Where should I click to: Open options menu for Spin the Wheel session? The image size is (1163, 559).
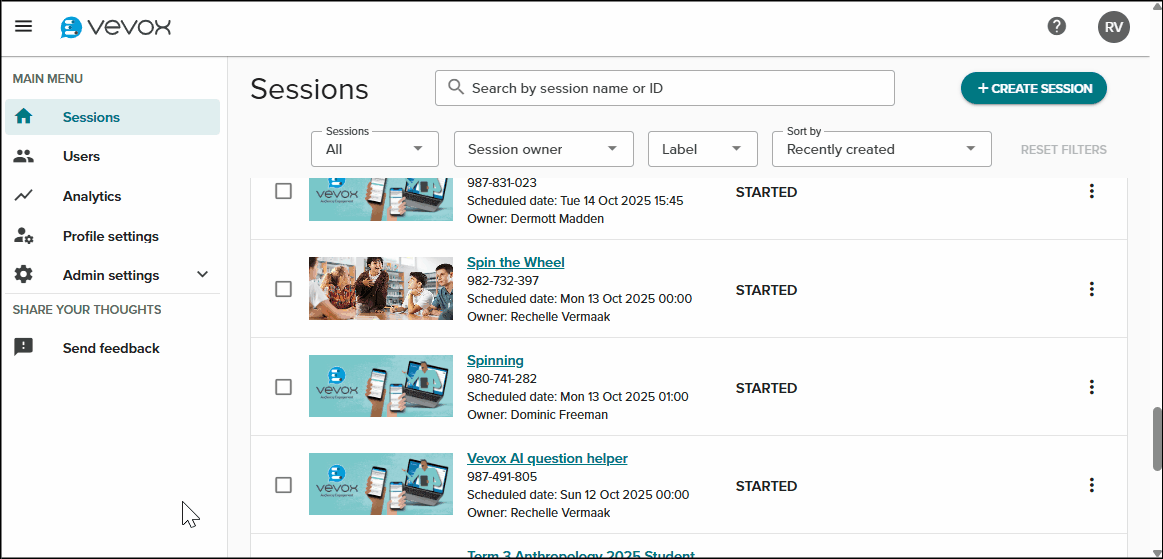(x=1091, y=290)
